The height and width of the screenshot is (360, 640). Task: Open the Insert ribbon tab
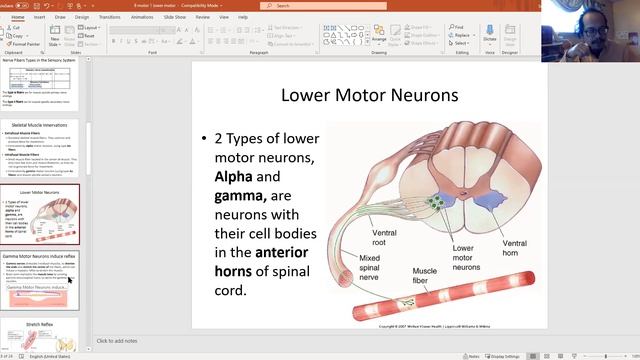pyautogui.click(x=40, y=17)
